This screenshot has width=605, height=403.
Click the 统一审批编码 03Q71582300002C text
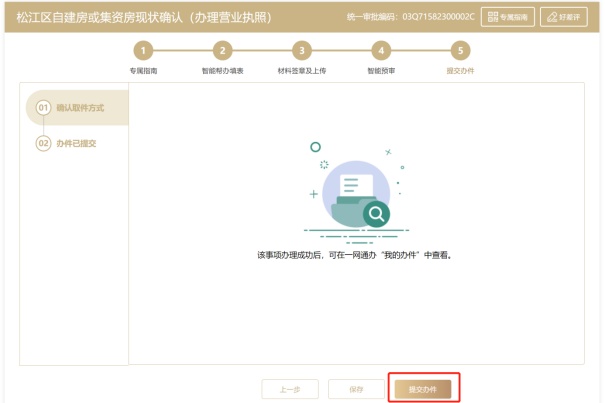click(411, 17)
